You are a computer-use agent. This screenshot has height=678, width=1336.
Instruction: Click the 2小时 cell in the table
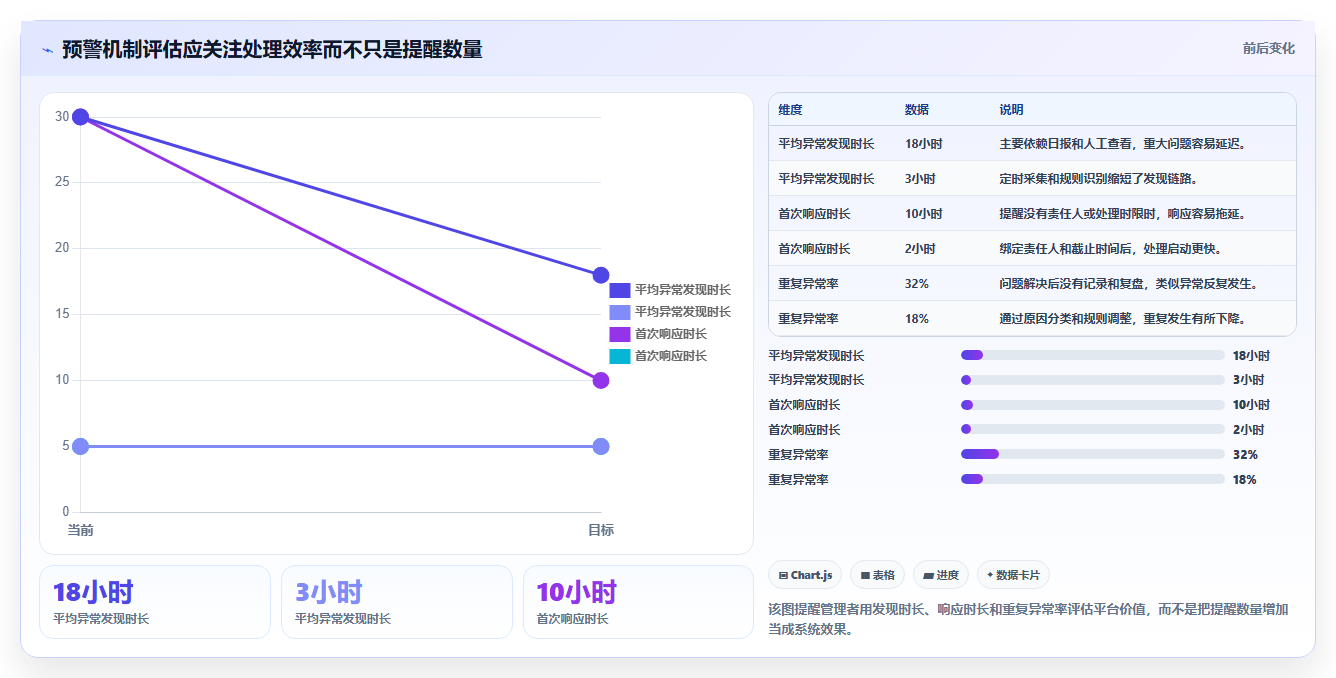coord(920,249)
